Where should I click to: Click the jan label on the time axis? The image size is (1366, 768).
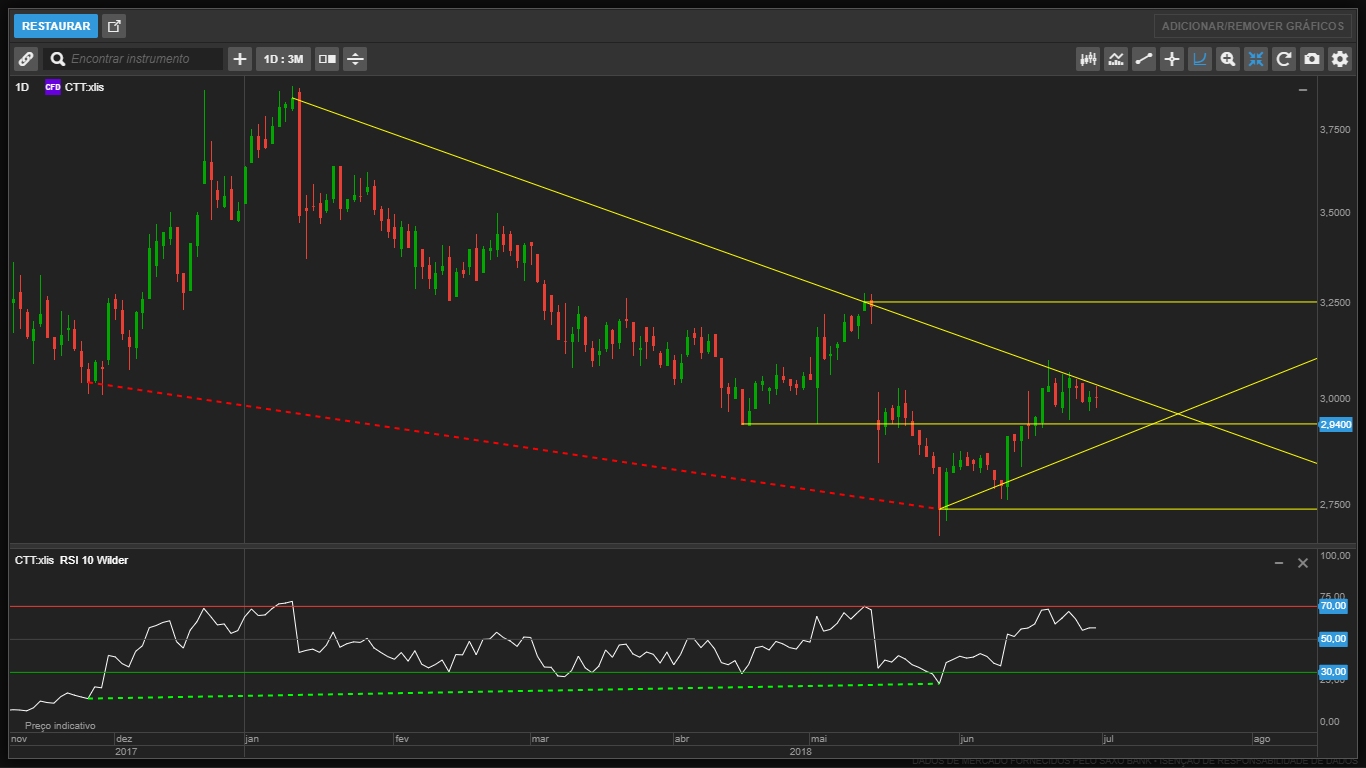[252, 739]
